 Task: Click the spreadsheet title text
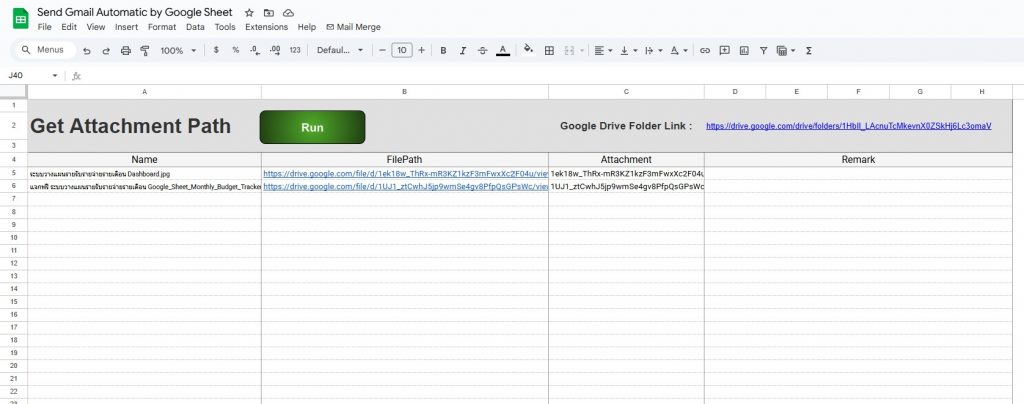pyautogui.click(x=135, y=12)
